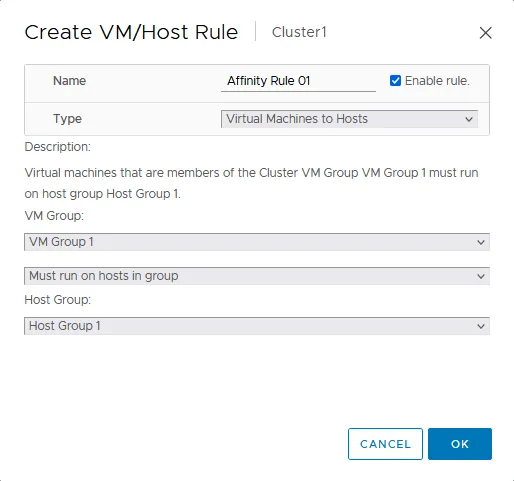Viewport: 514px width, 481px height.
Task: Click the chevron arrow on Host Group selector
Action: click(x=481, y=326)
